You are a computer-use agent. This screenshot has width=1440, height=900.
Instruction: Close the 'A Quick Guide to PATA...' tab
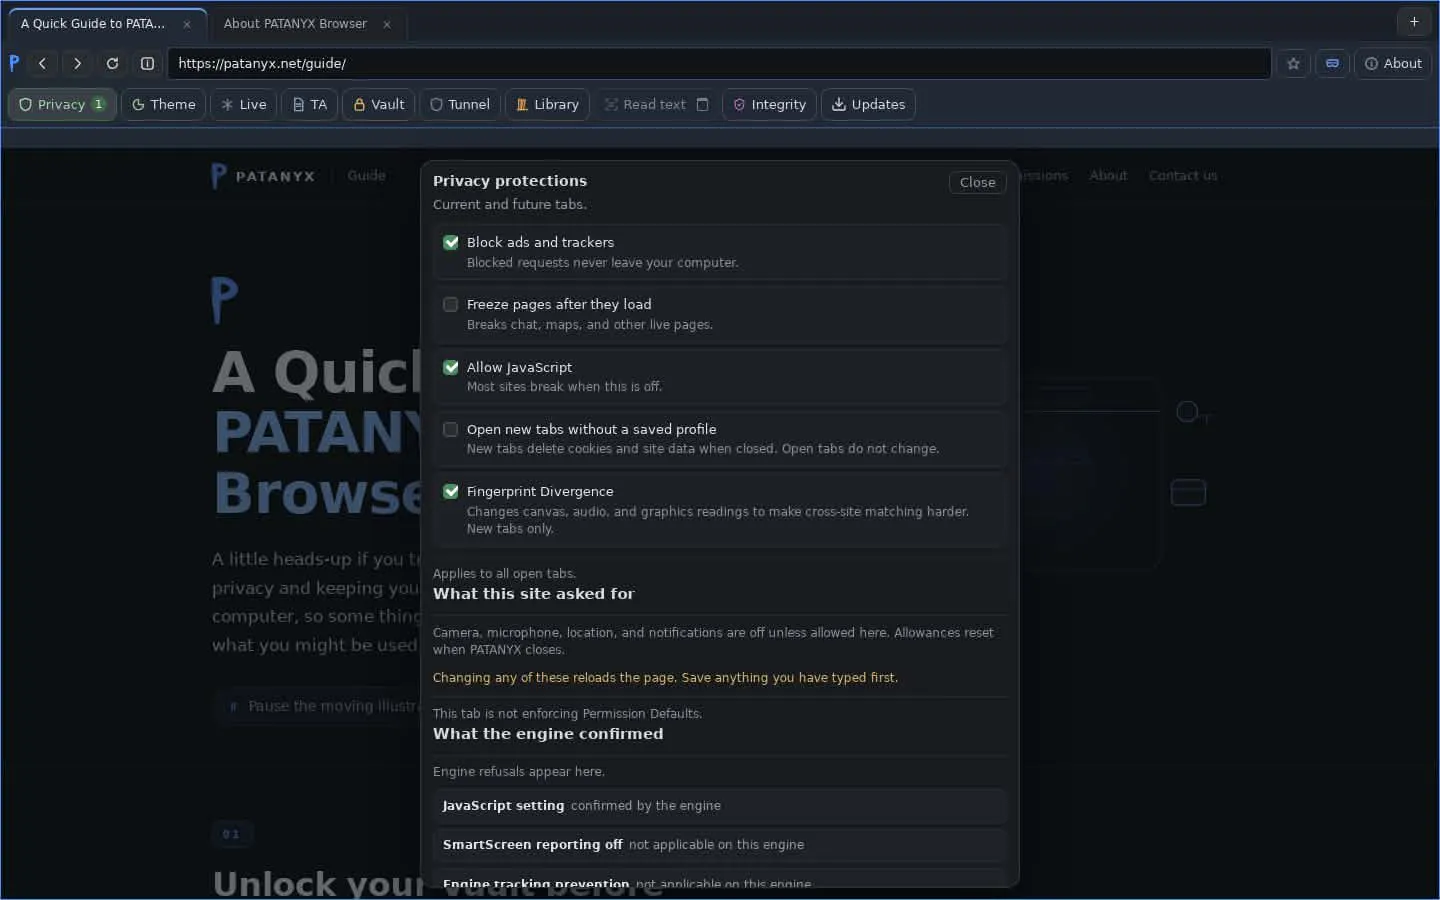tap(187, 24)
